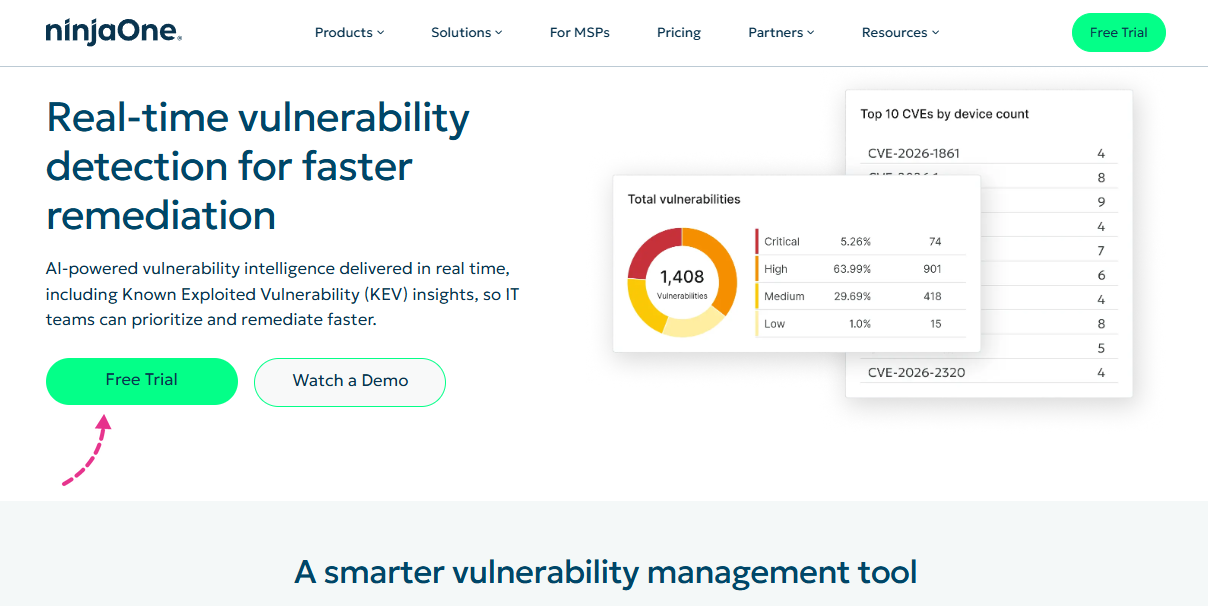Click the Real-time vulnerability detection headline
The width and height of the screenshot is (1208, 606).
tap(258, 167)
